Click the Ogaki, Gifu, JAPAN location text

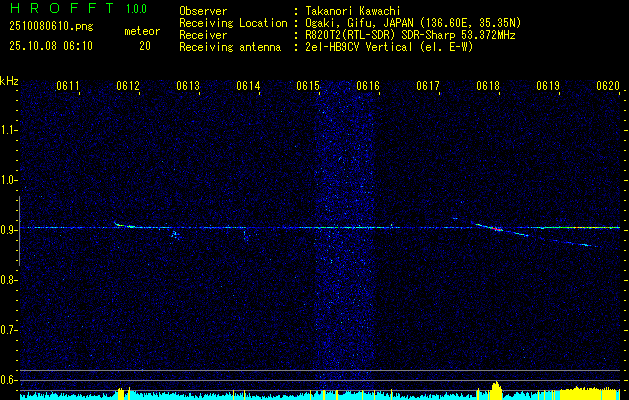click(413, 23)
